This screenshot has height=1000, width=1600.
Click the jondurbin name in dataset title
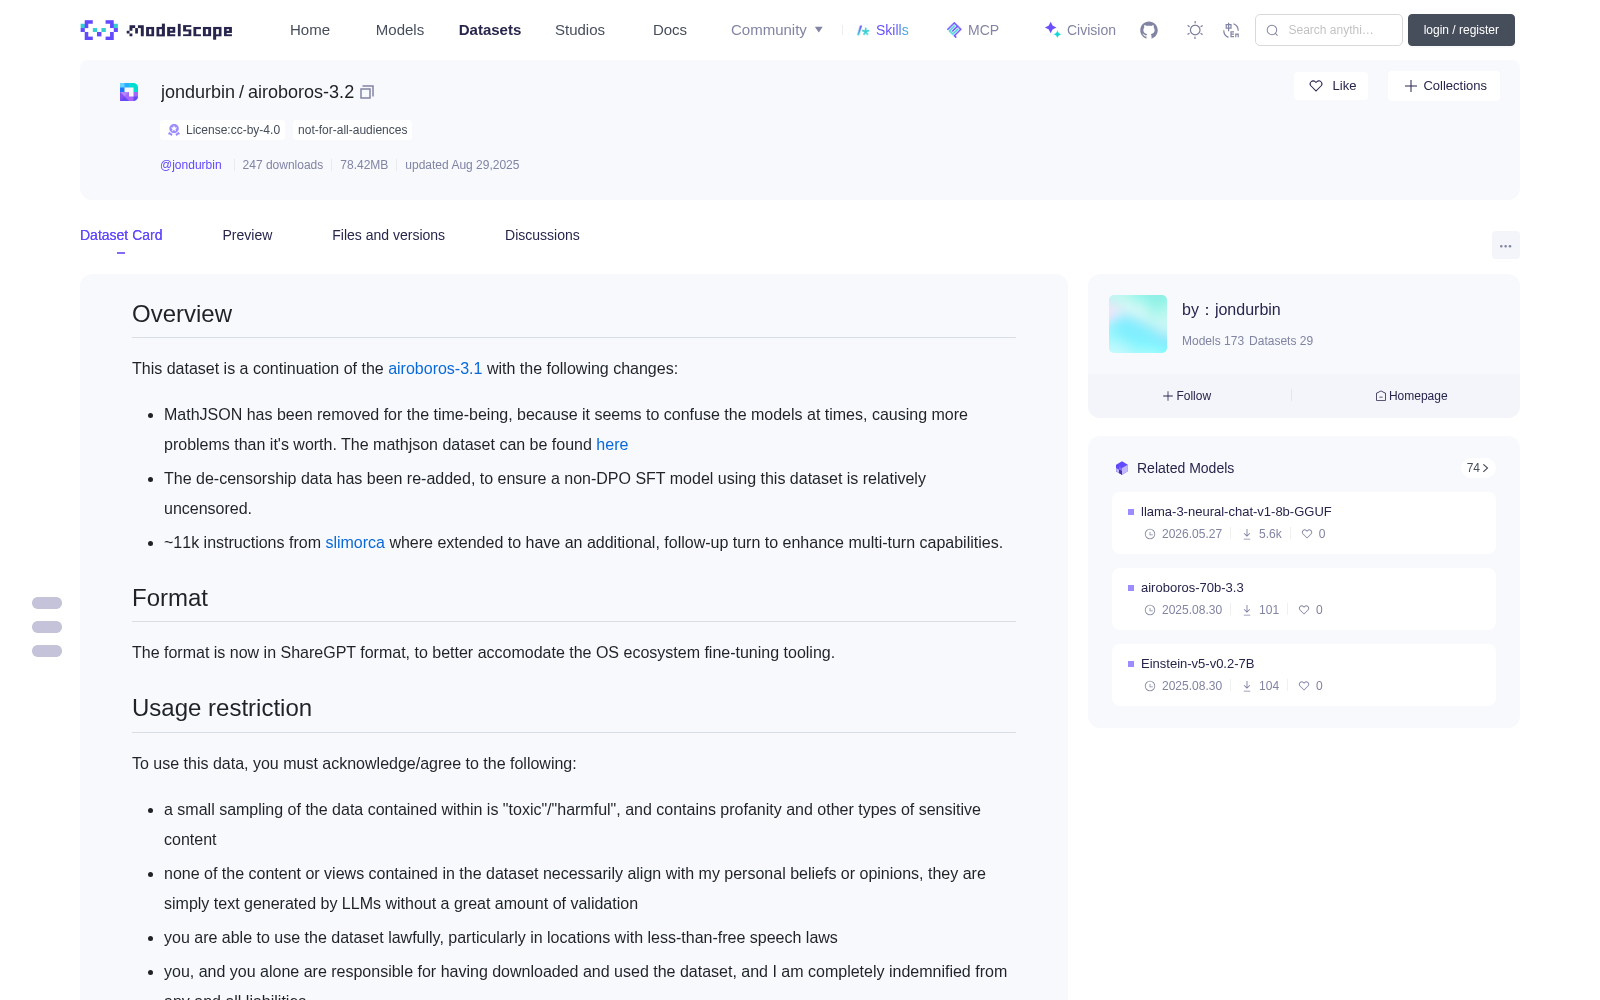pos(198,92)
